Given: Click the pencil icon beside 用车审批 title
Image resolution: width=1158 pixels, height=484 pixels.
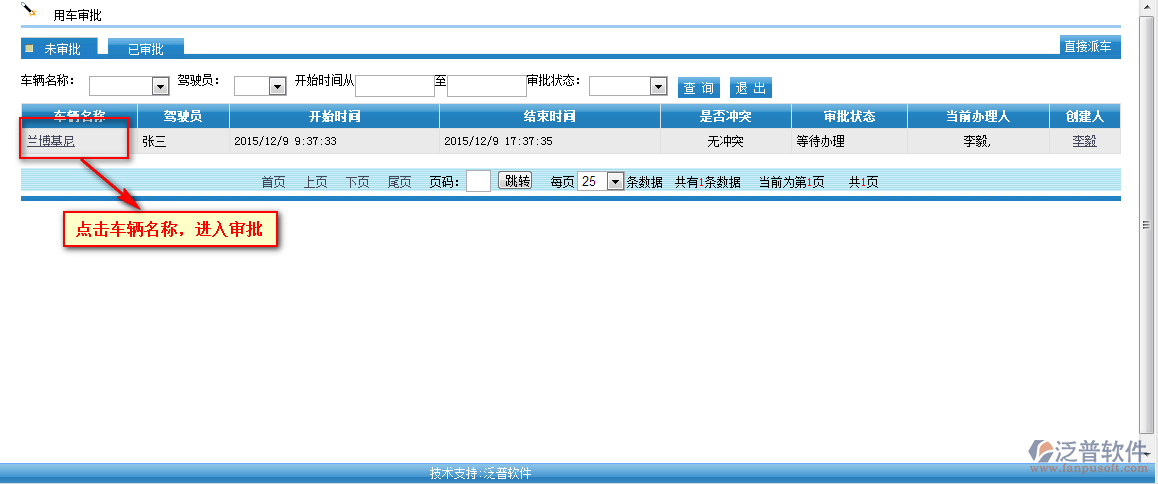Looking at the screenshot, I should pyautogui.click(x=28, y=10).
